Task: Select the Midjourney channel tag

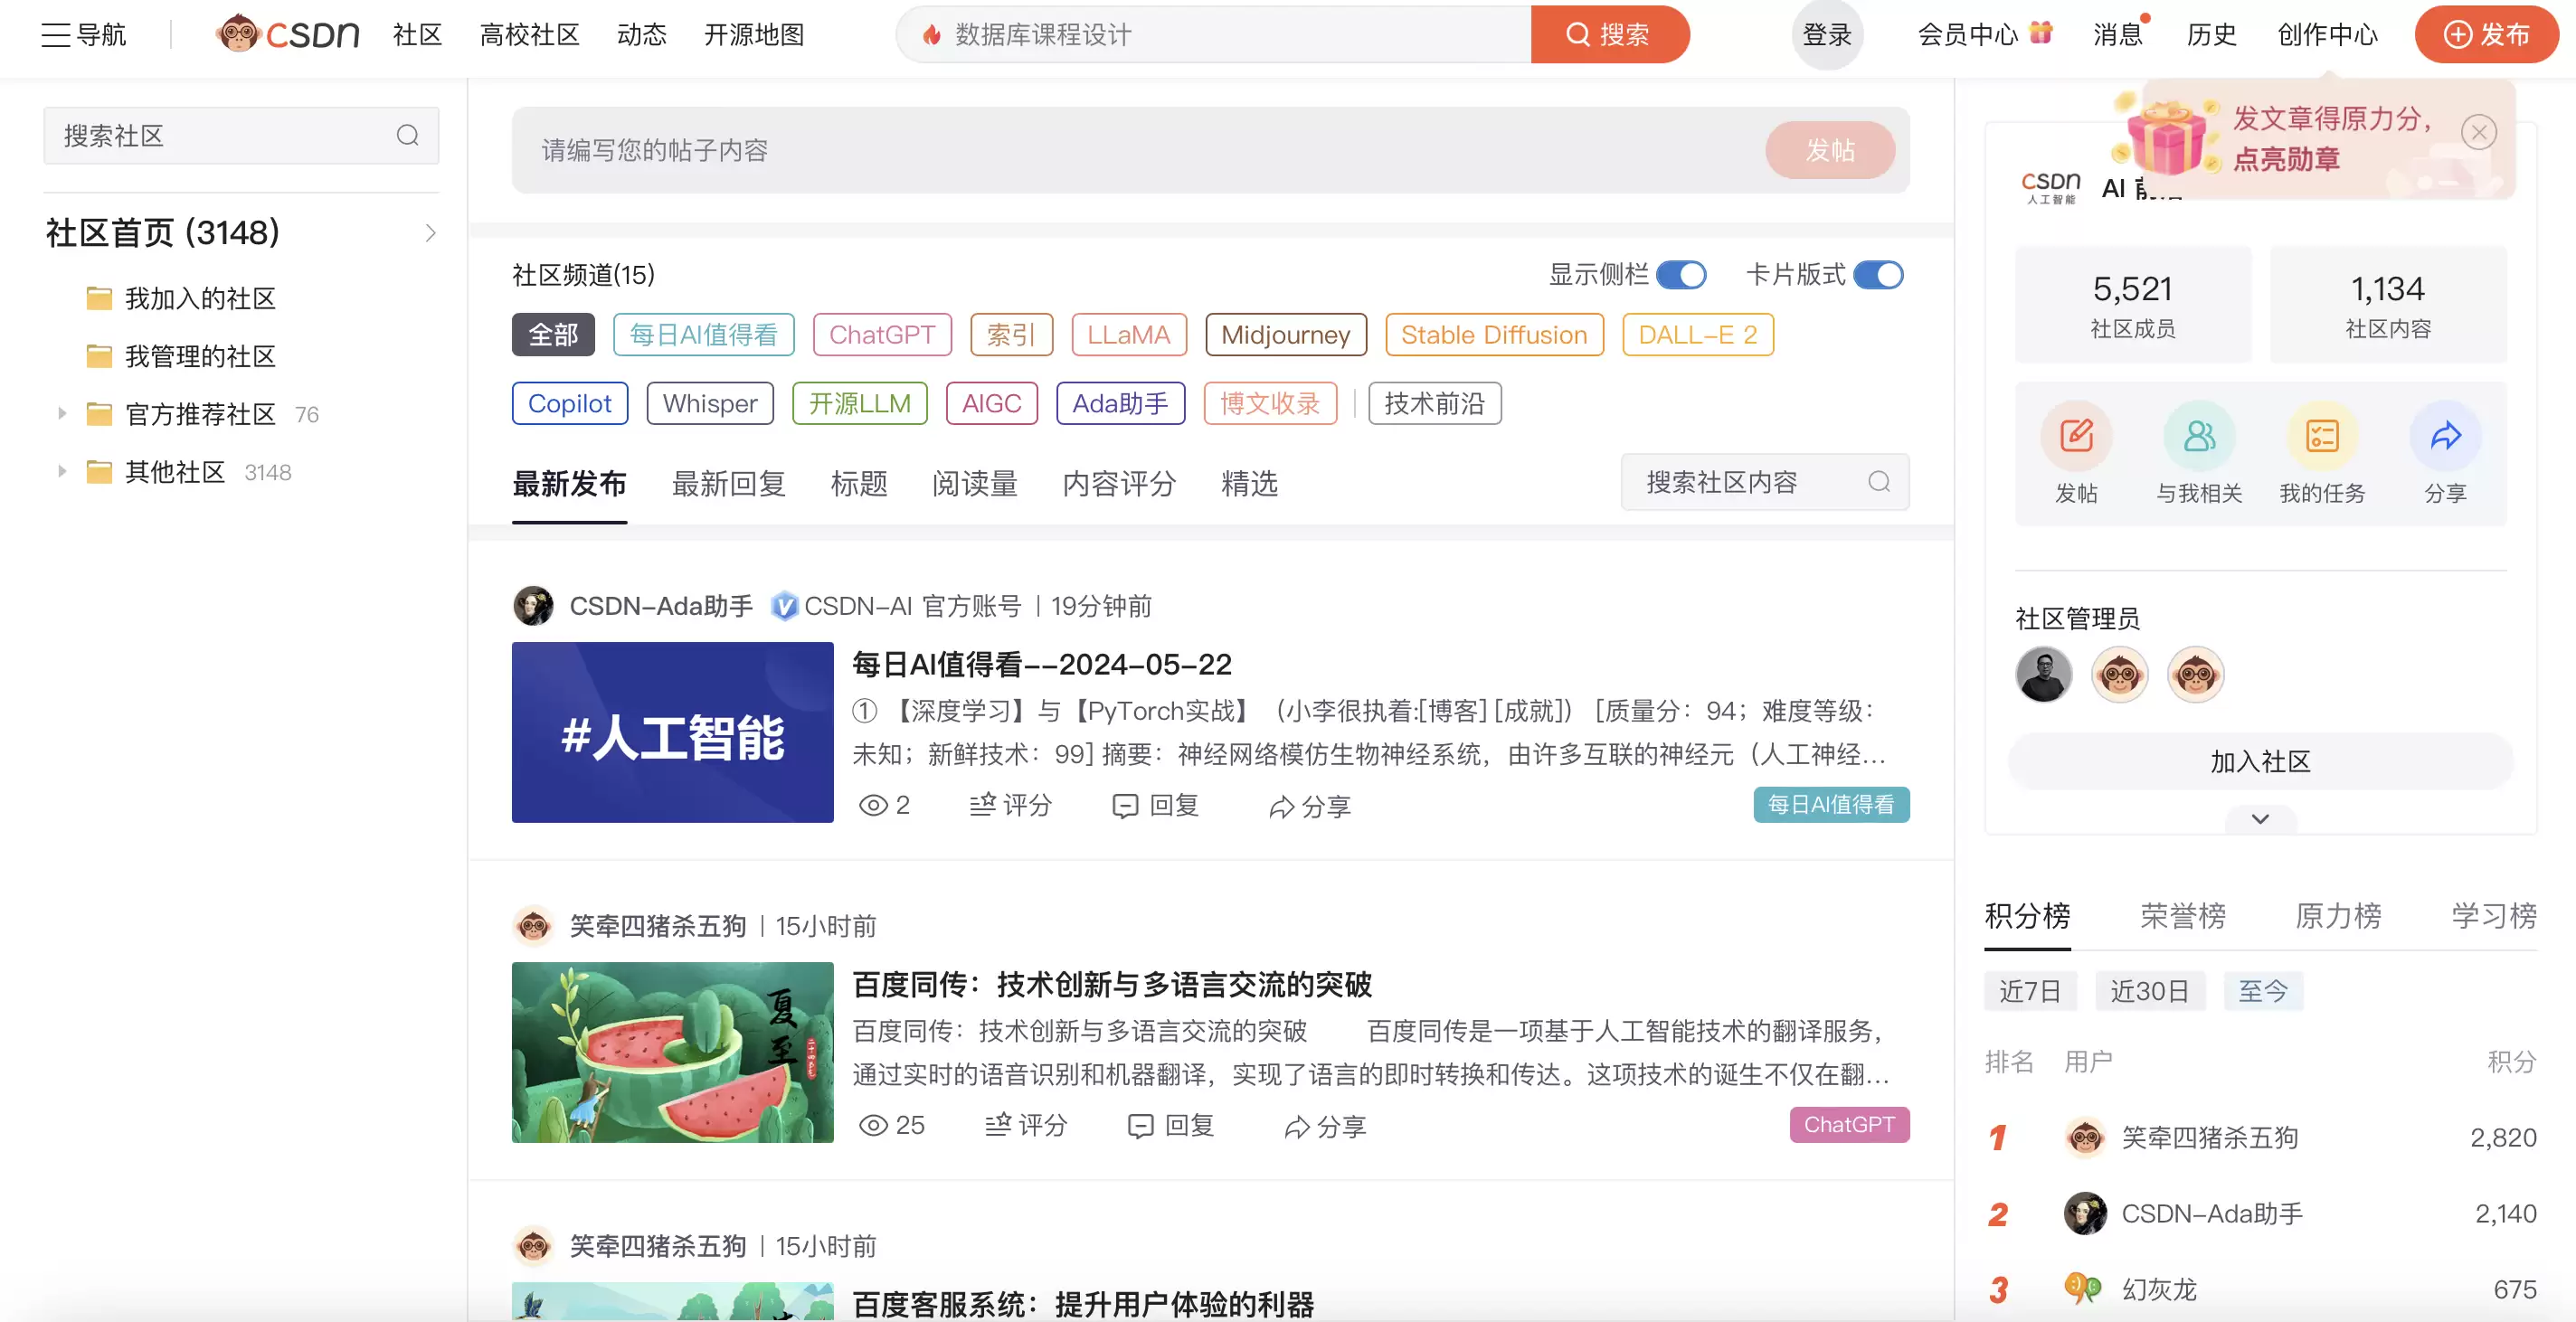Action: tap(1285, 334)
